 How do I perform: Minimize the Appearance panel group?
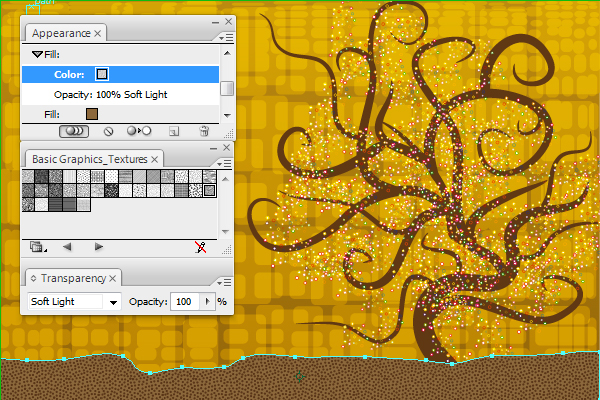pos(215,23)
